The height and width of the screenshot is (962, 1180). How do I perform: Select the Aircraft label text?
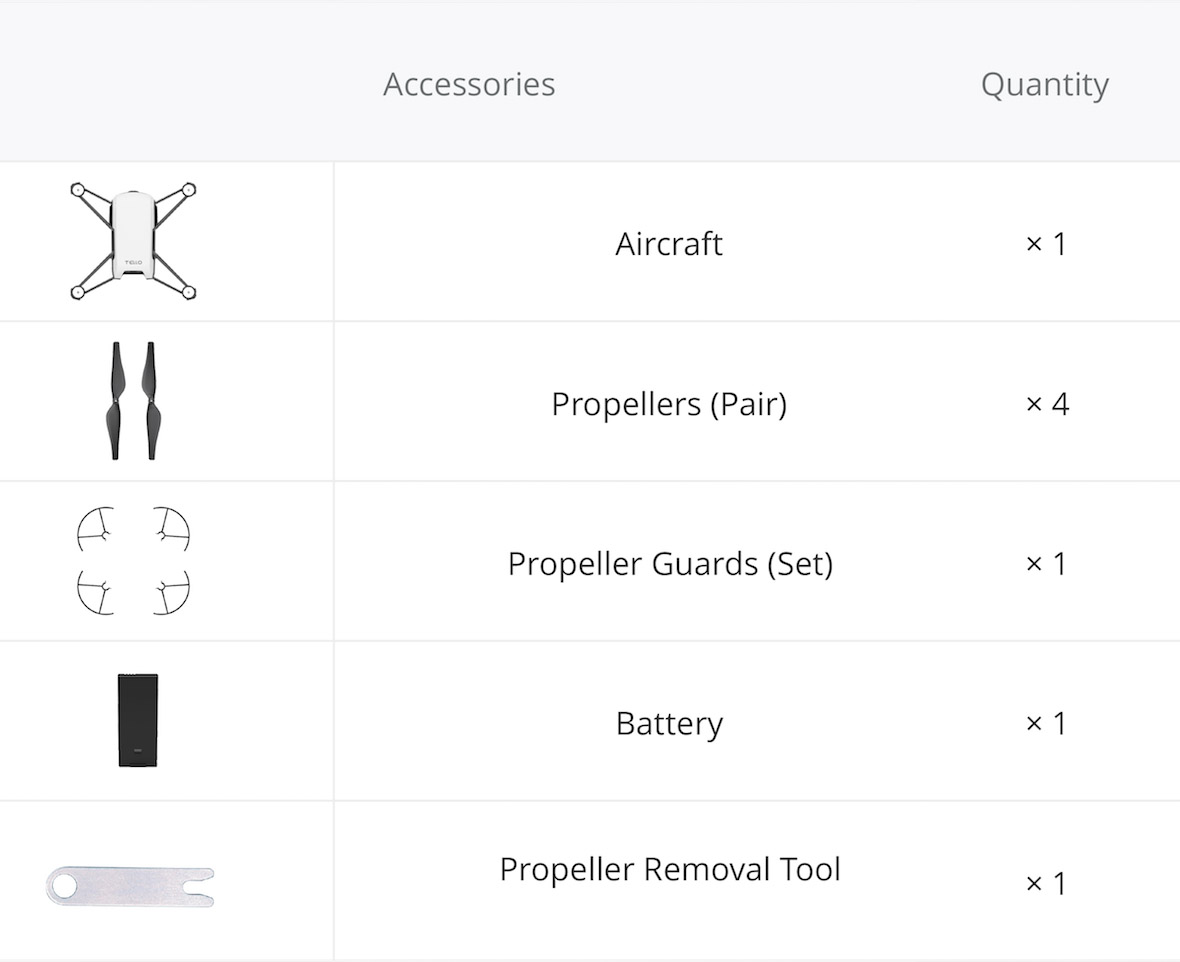pyautogui.click(x=669, y=244)
